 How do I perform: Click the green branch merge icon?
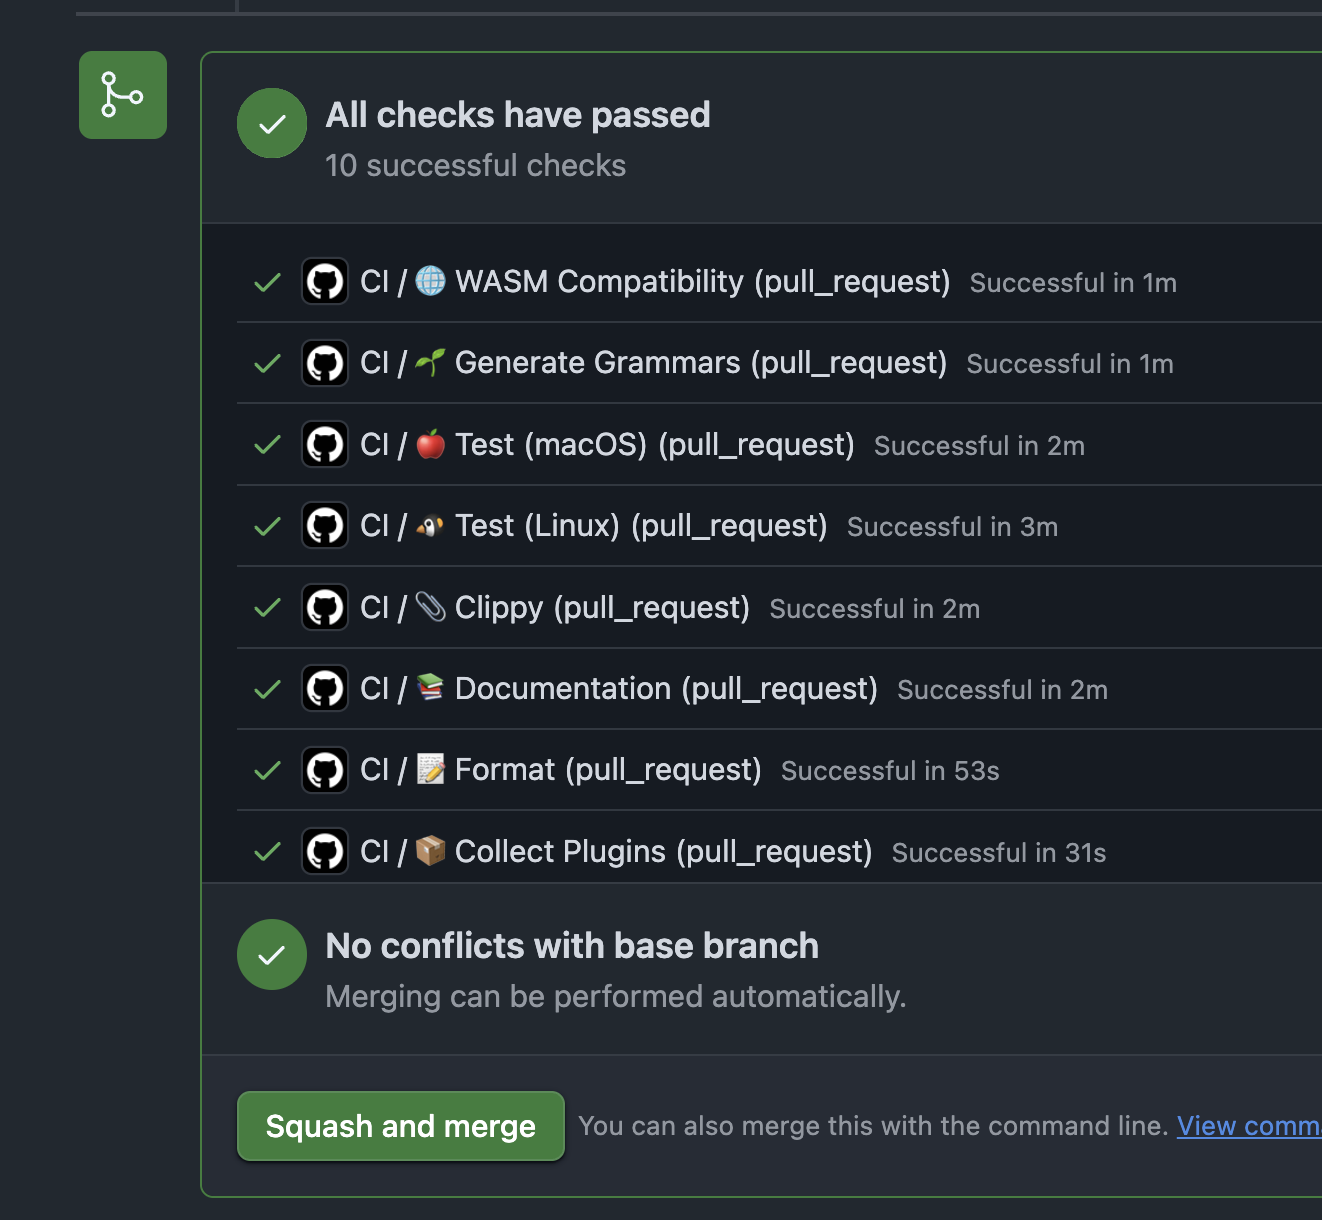pos(122,94)
